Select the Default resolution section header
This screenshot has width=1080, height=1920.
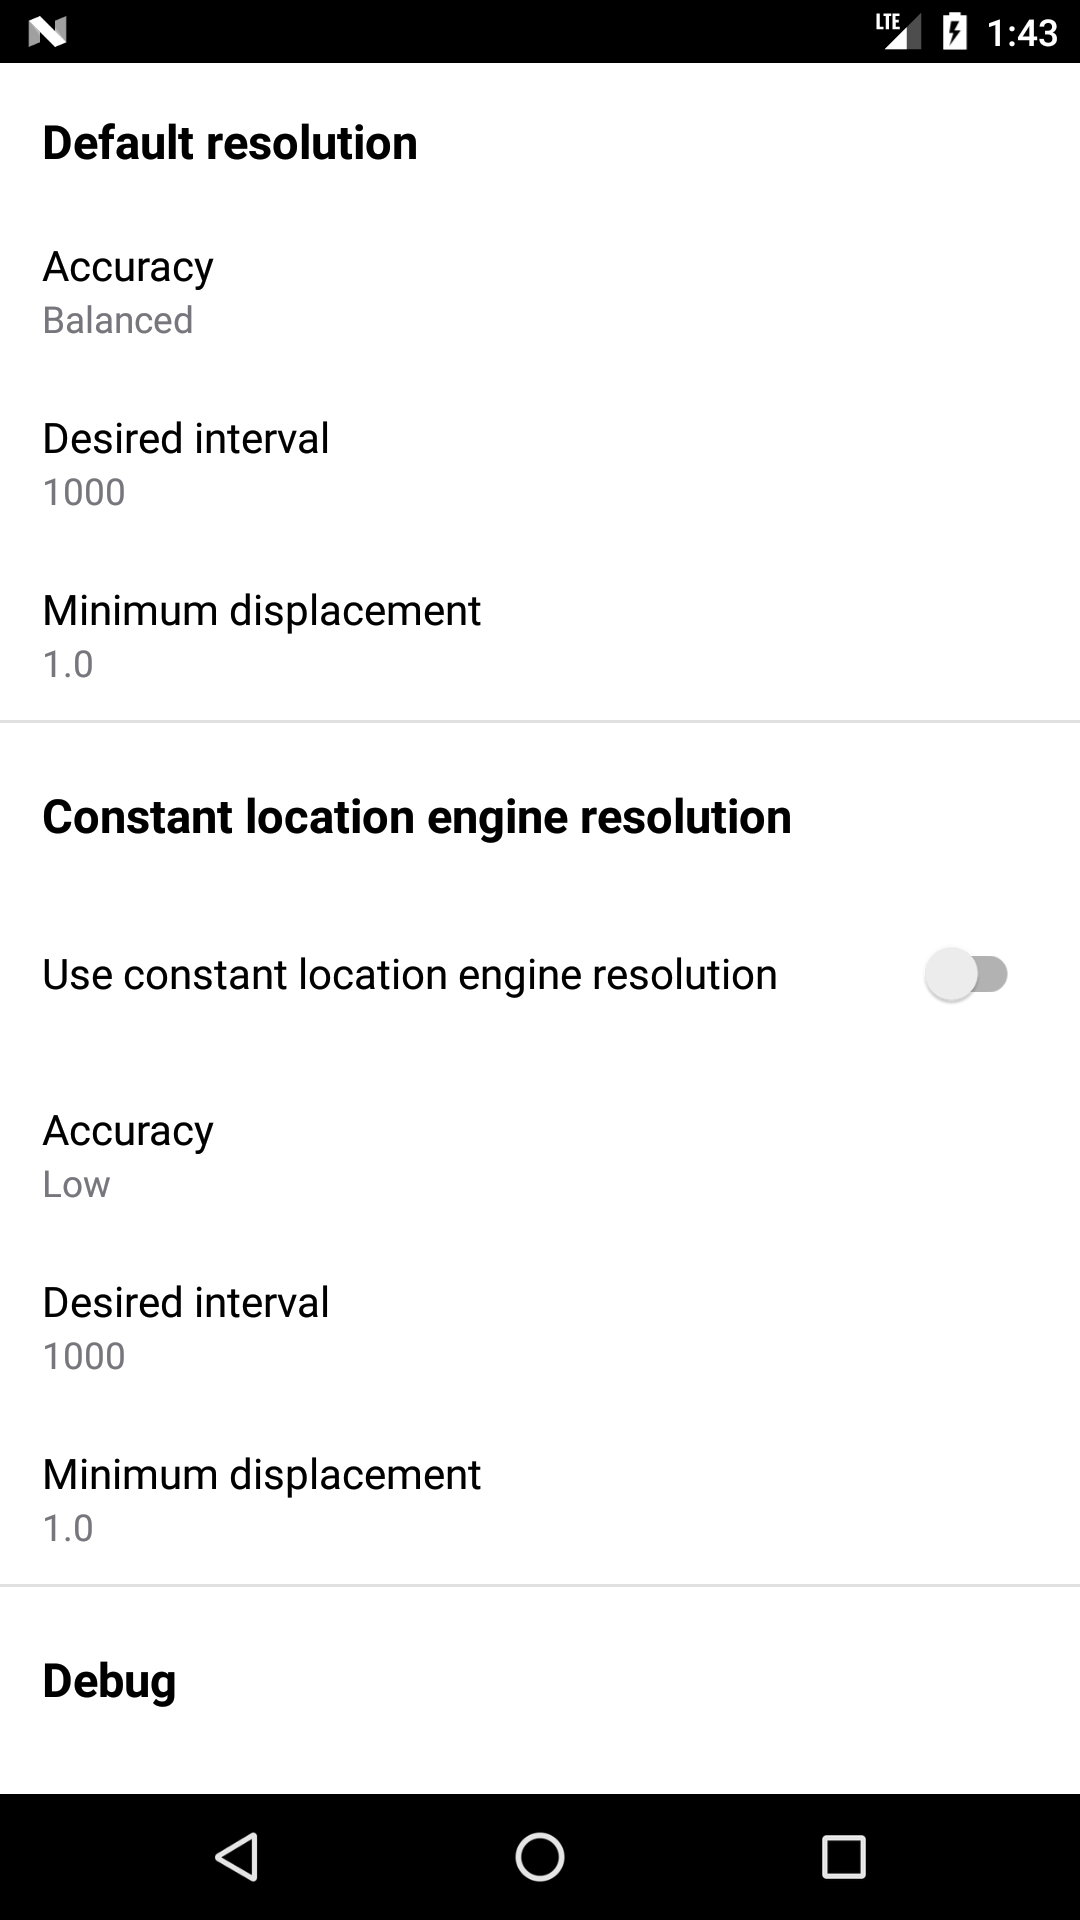click(x=229, y=142)
